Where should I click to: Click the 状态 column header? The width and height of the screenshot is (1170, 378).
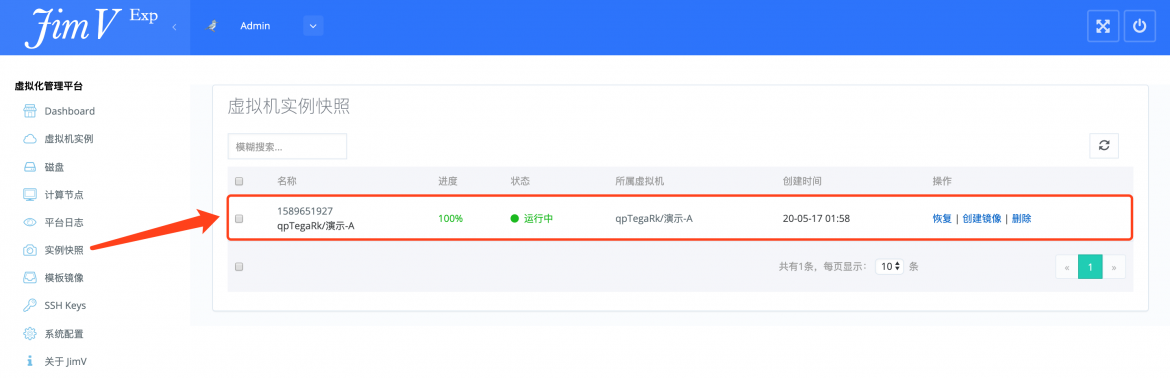pyautogui.click(x=520, y=181)
